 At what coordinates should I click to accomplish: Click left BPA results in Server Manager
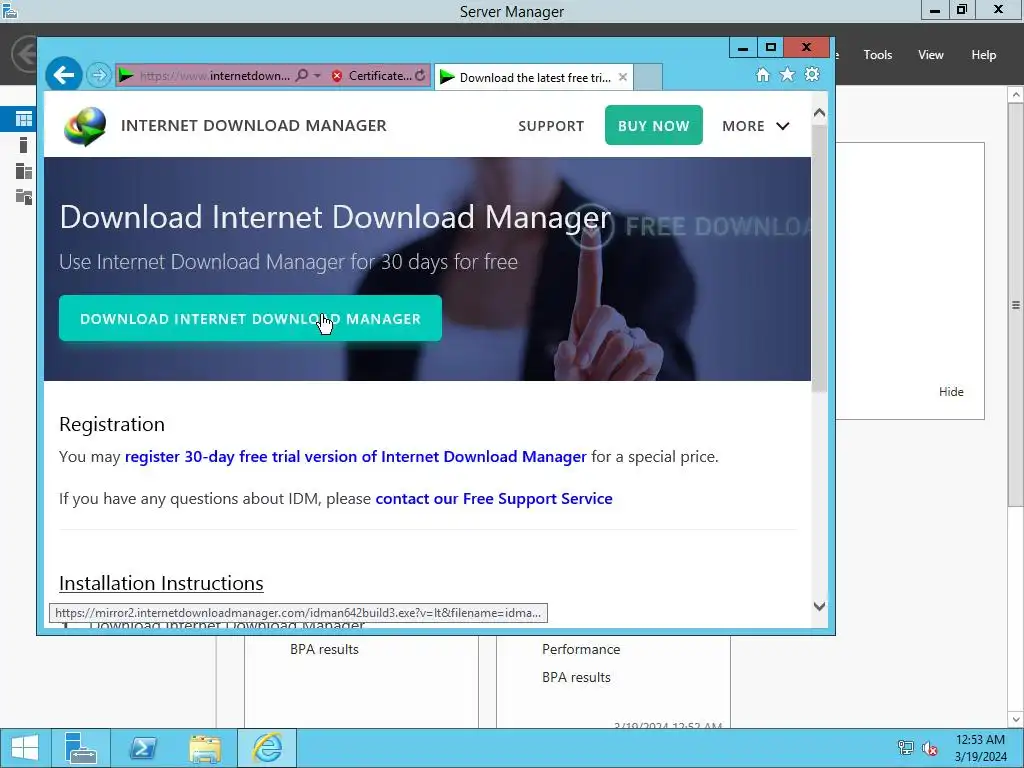(x=324, y=649)
